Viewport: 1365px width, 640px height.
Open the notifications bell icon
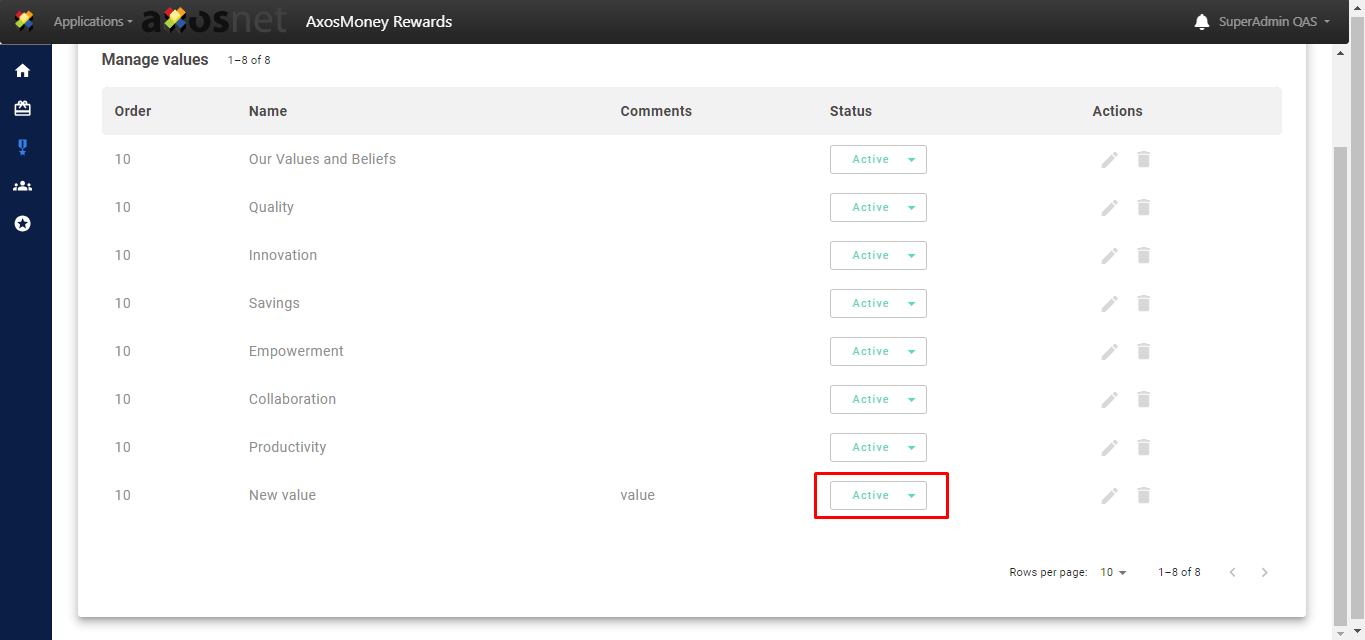tap(1202, 22)
